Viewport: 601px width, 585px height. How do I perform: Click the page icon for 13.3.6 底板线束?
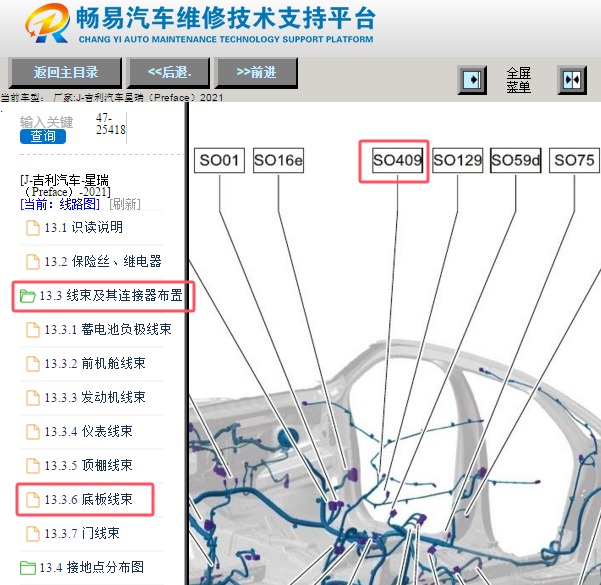[33, 500]
